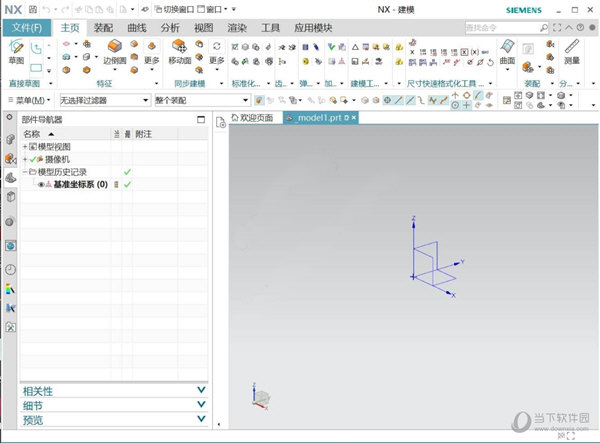Viewport: 600px width, 443px height.
Task: Click the save icon in quick access toolbar
Action: point(33,9)
